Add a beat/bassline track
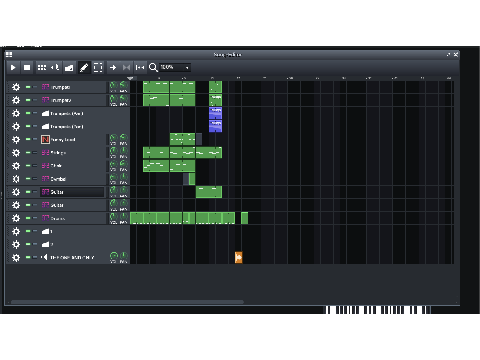This screenshot has width=480, height=360. pos(42,68)
